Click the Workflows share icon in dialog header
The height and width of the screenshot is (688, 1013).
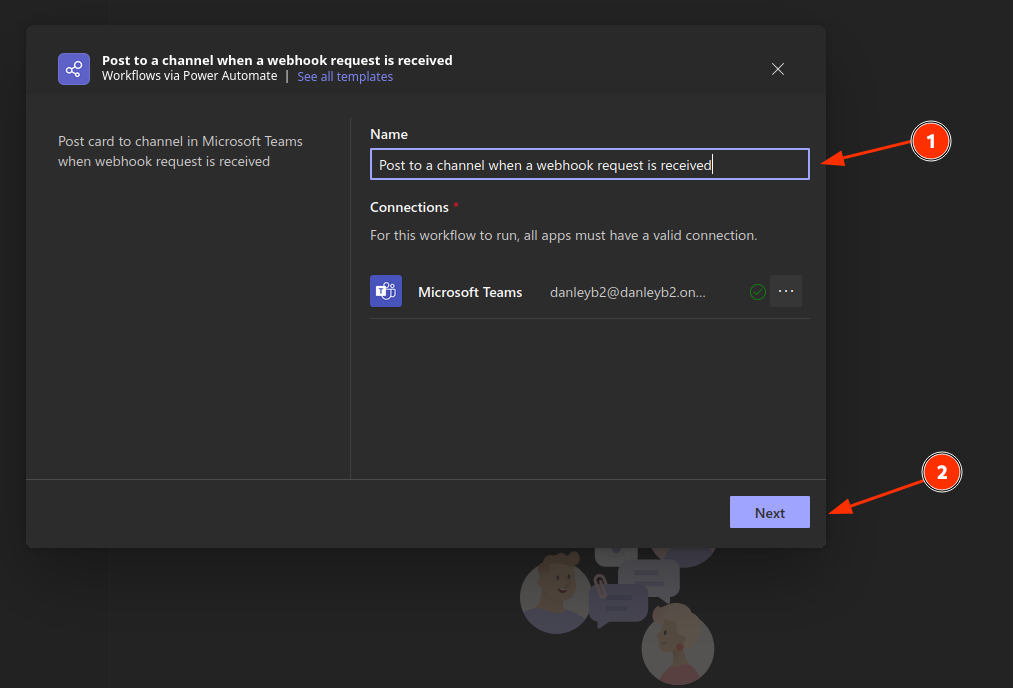pos(74,69)
